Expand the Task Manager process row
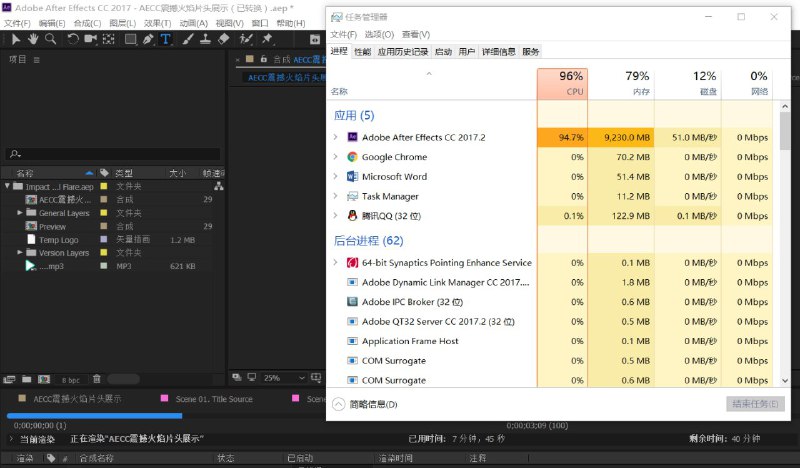This screenshot has width=800, height=468. (x=335, y=195)
